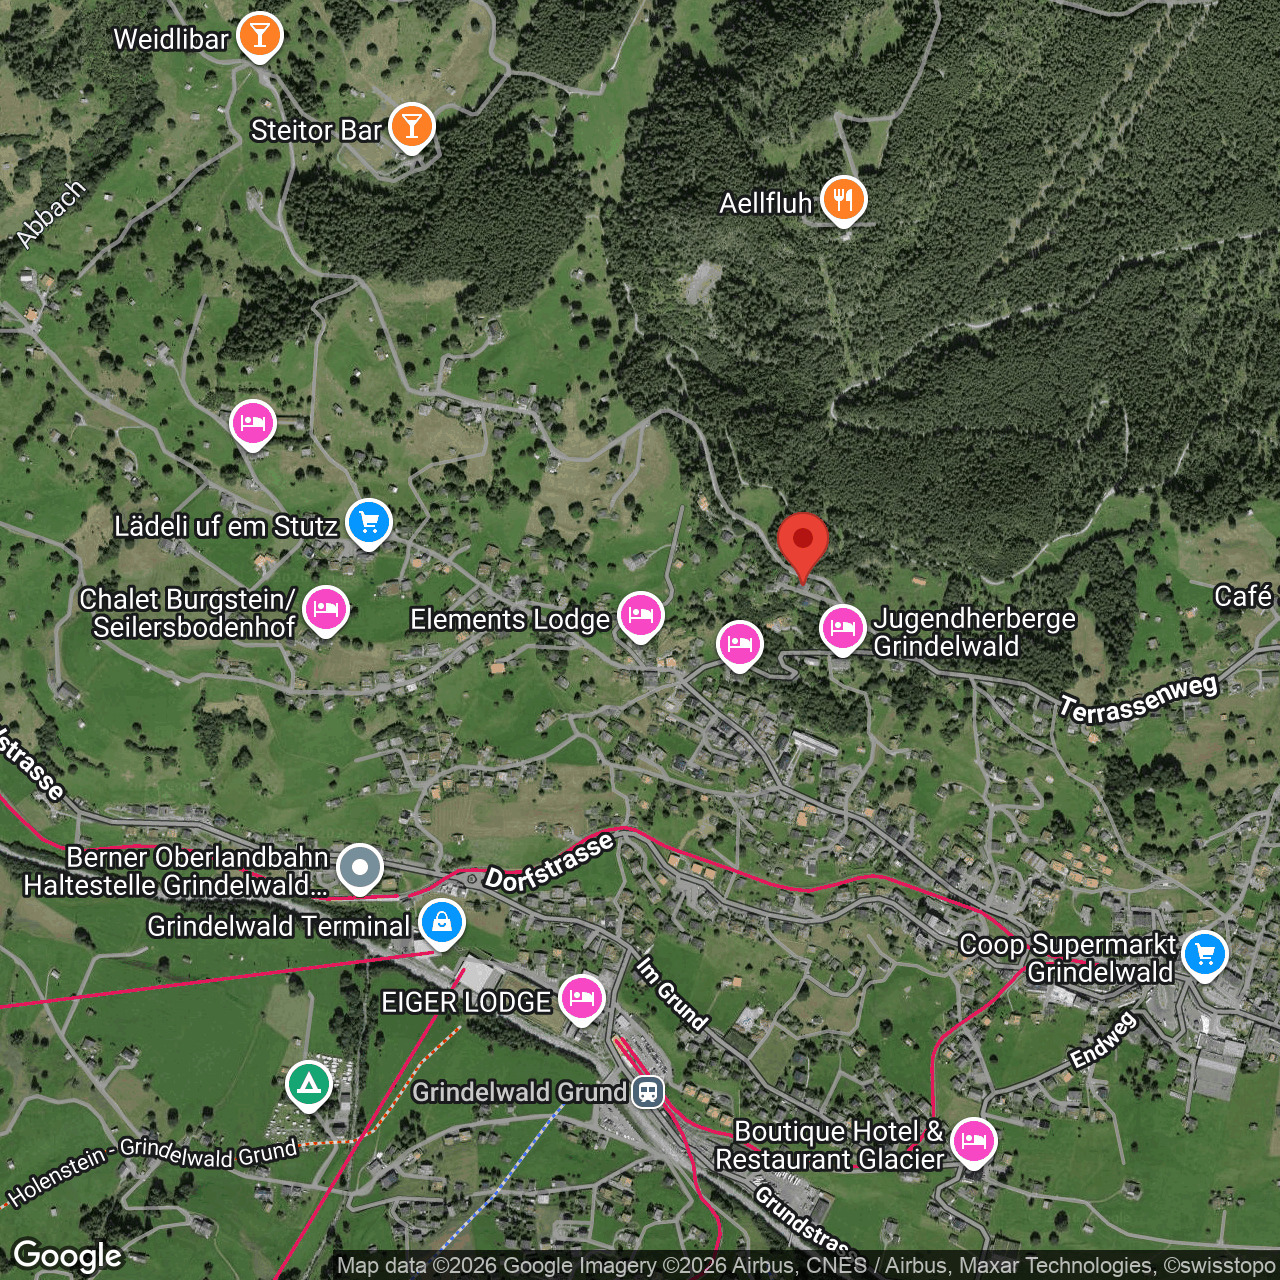Open the Grindelwald Terminal shopping bag pin
1280x1280 pixels.
[442, 923]
